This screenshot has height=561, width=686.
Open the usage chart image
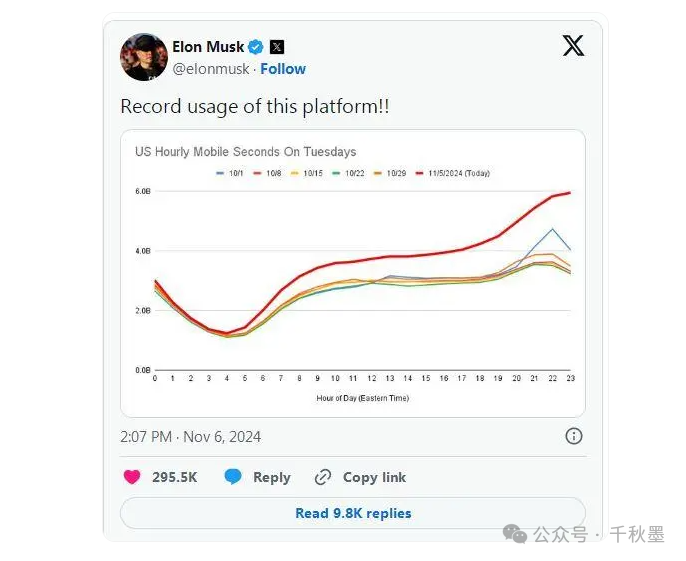(x=353, y=273)
